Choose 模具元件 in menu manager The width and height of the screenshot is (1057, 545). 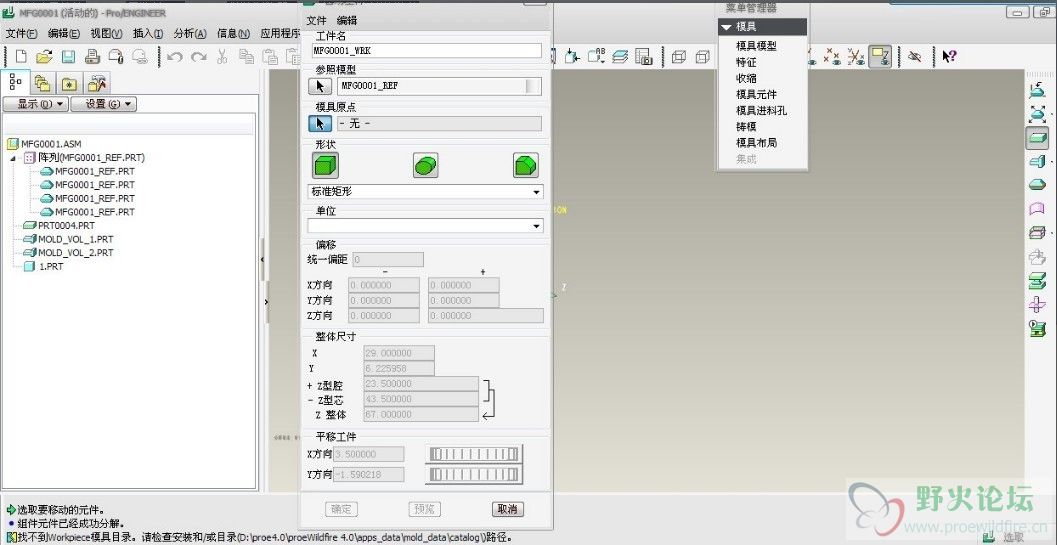pyautogui.click(x=756, y=94)
